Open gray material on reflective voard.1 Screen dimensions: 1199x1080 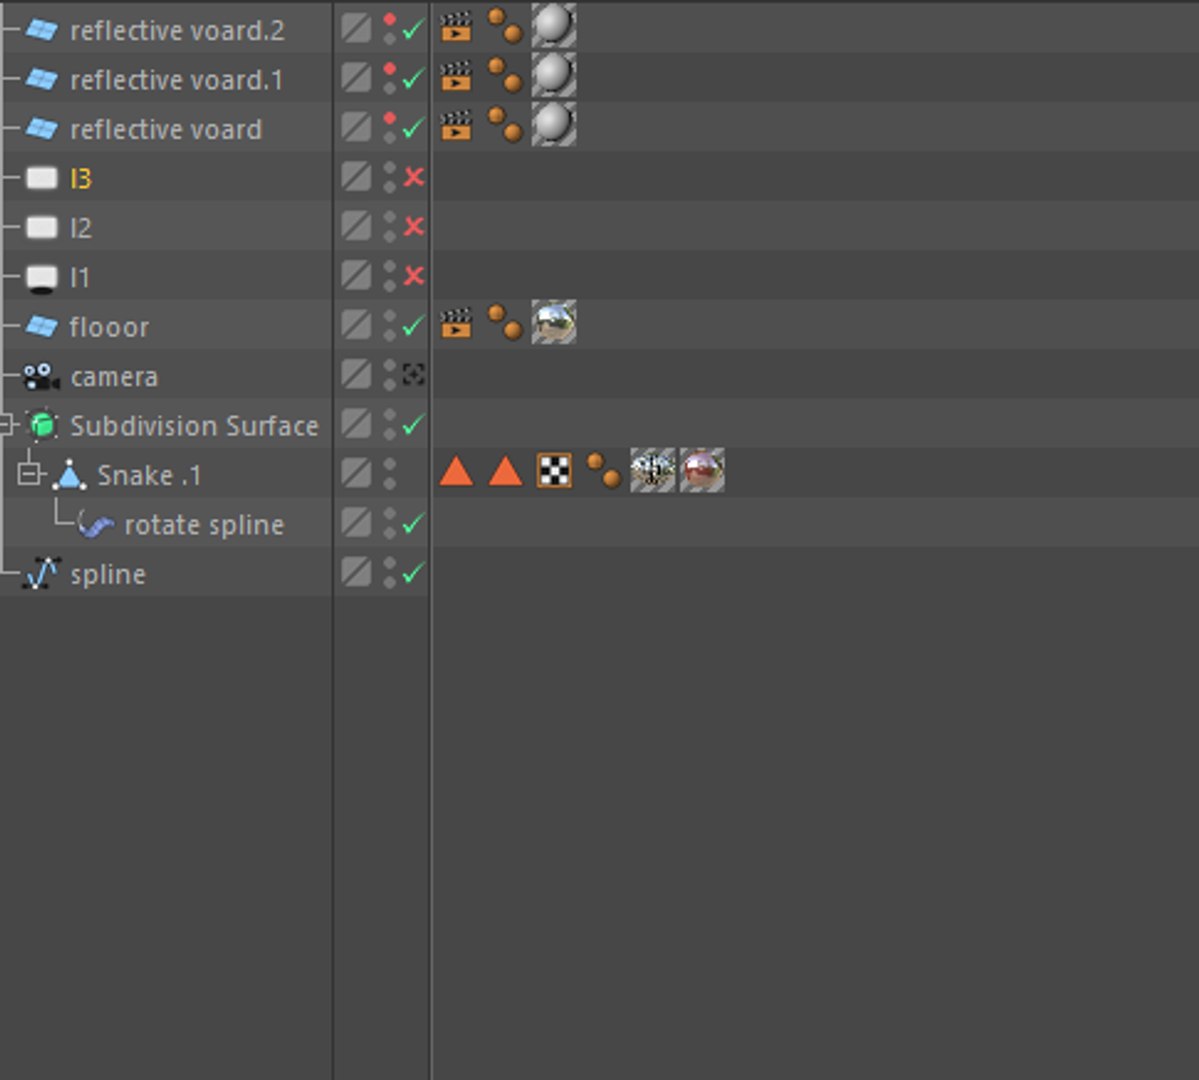[x=554, y=75]
